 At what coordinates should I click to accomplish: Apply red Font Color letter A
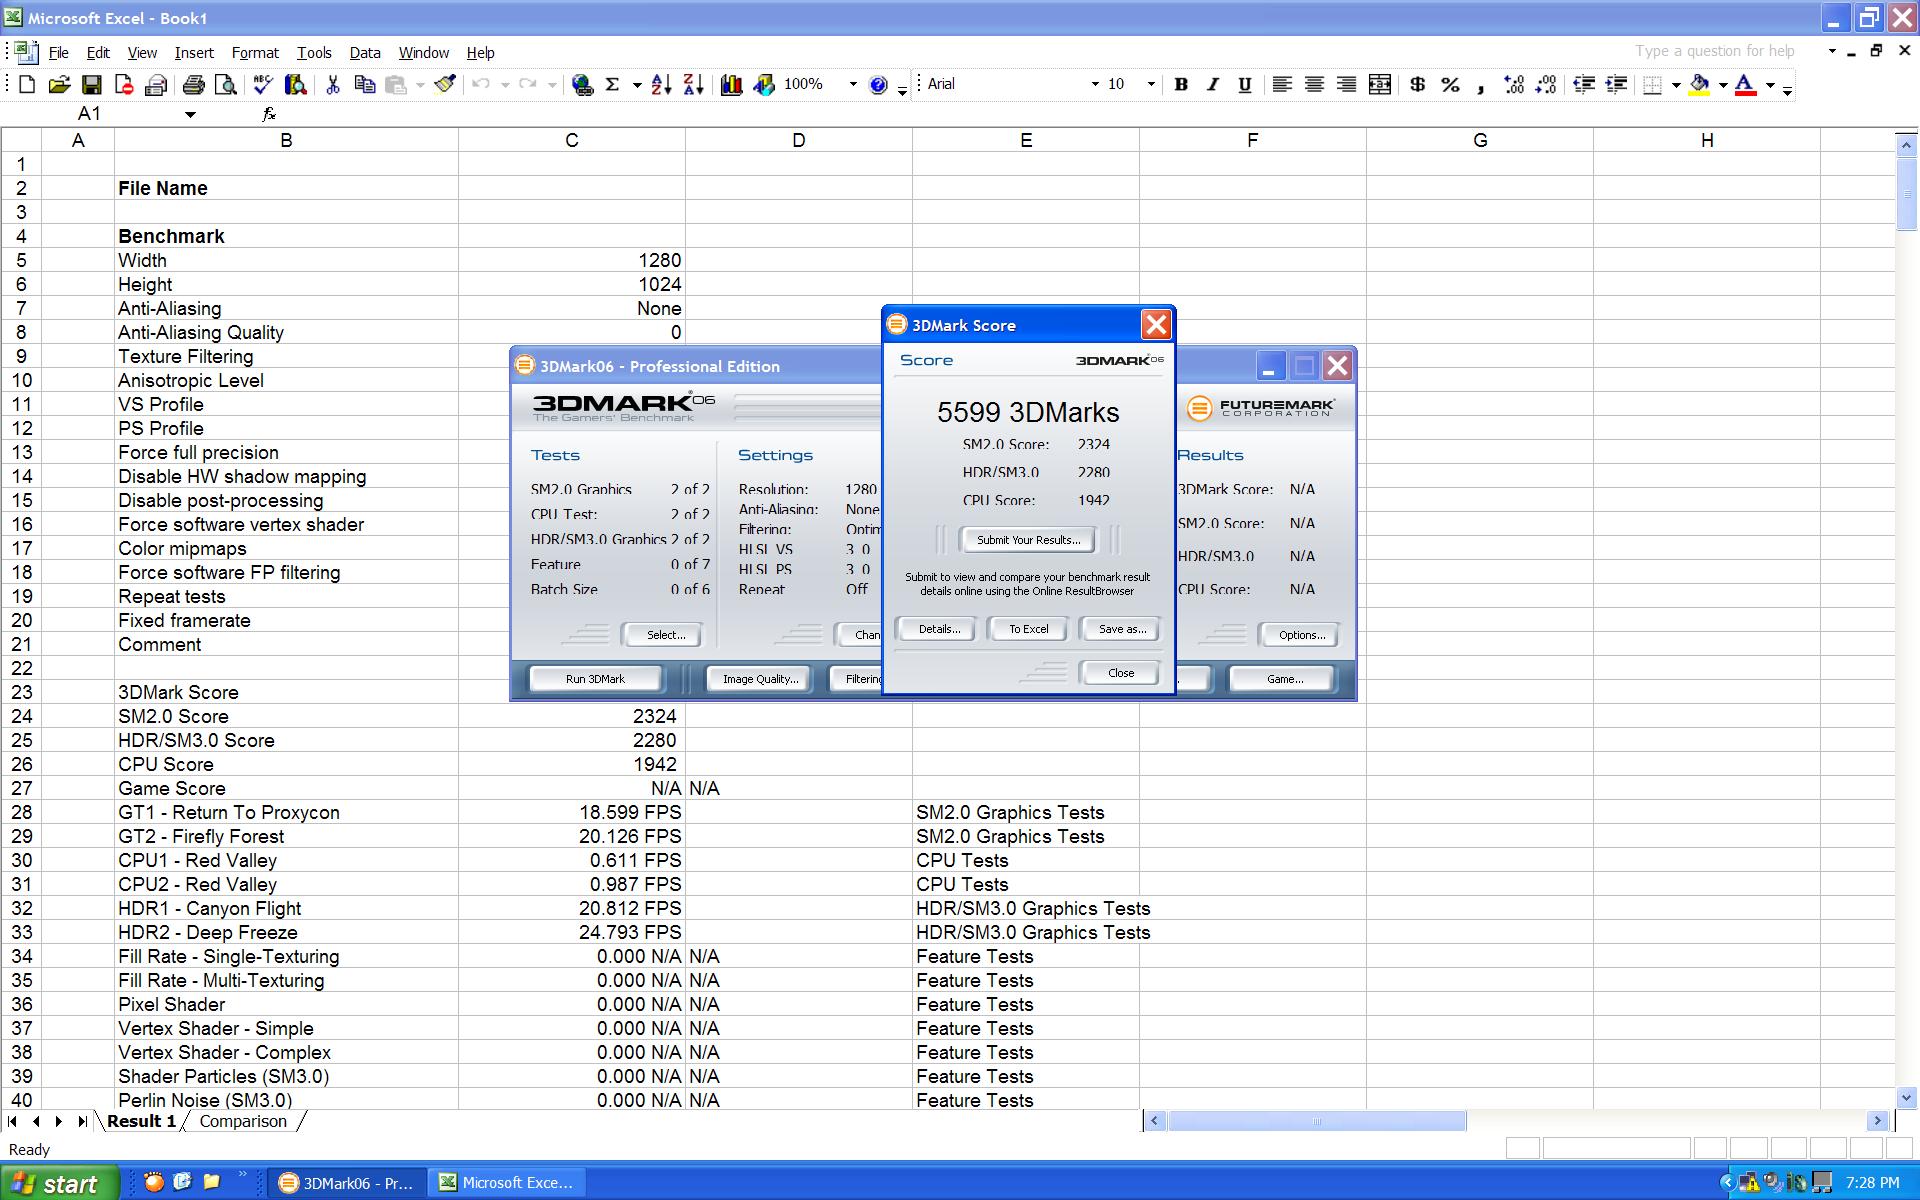tap(1746, 85)
